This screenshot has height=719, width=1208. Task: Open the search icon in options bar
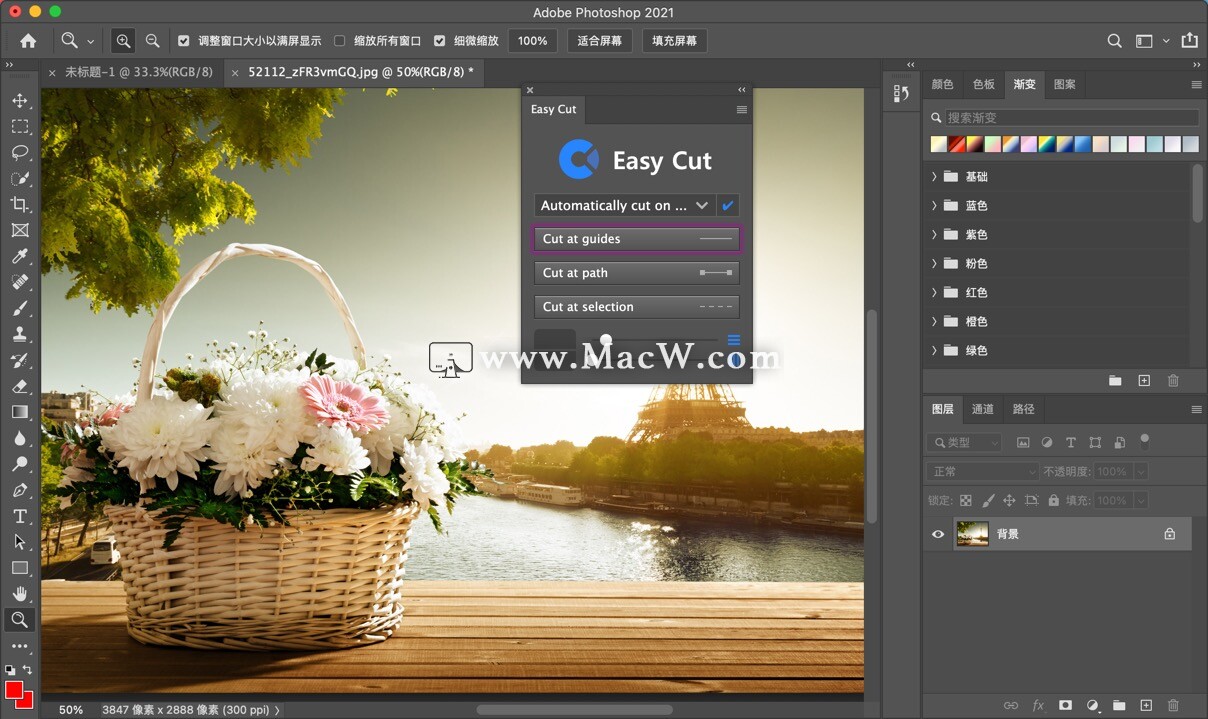click(x=1114, y=41)
